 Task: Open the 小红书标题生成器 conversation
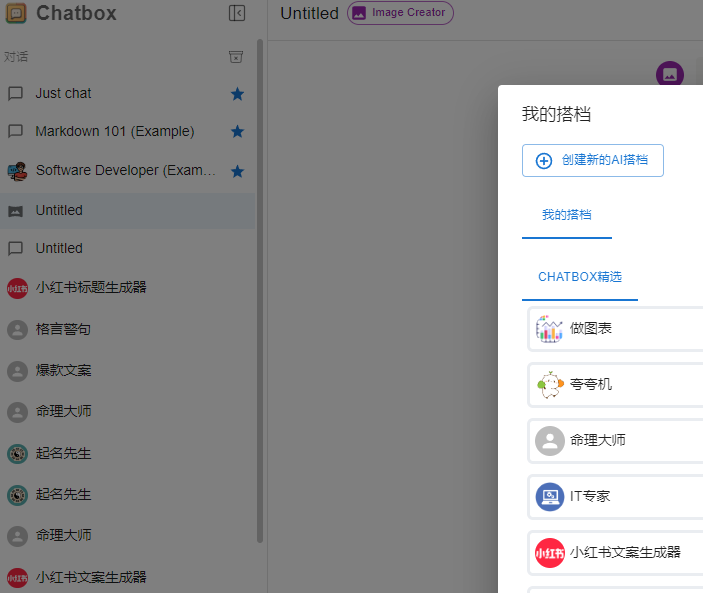[x=127, y=288]
